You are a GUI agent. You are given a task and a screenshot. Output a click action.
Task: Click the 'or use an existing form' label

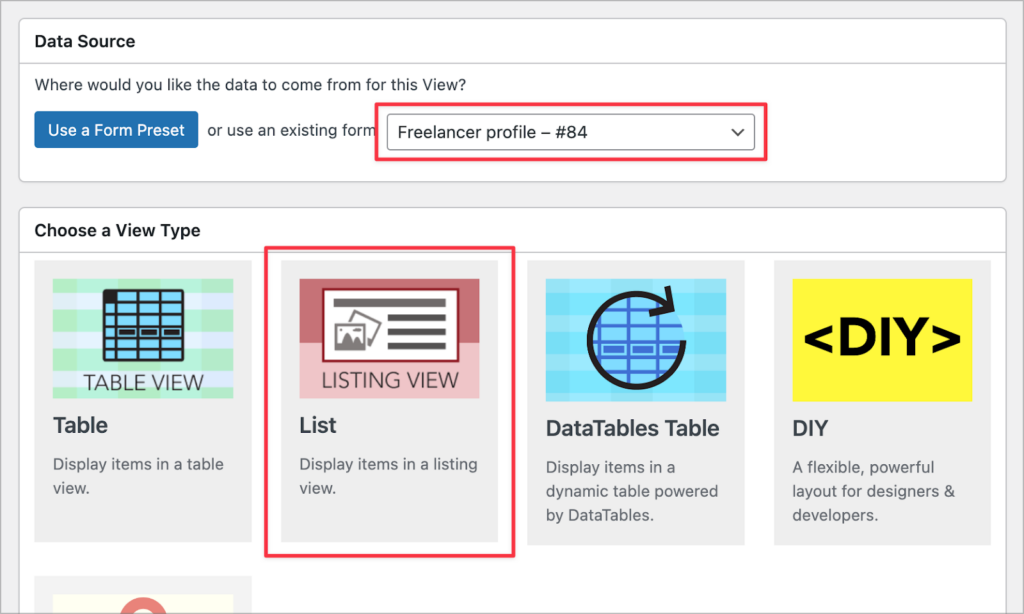(291, 130)
